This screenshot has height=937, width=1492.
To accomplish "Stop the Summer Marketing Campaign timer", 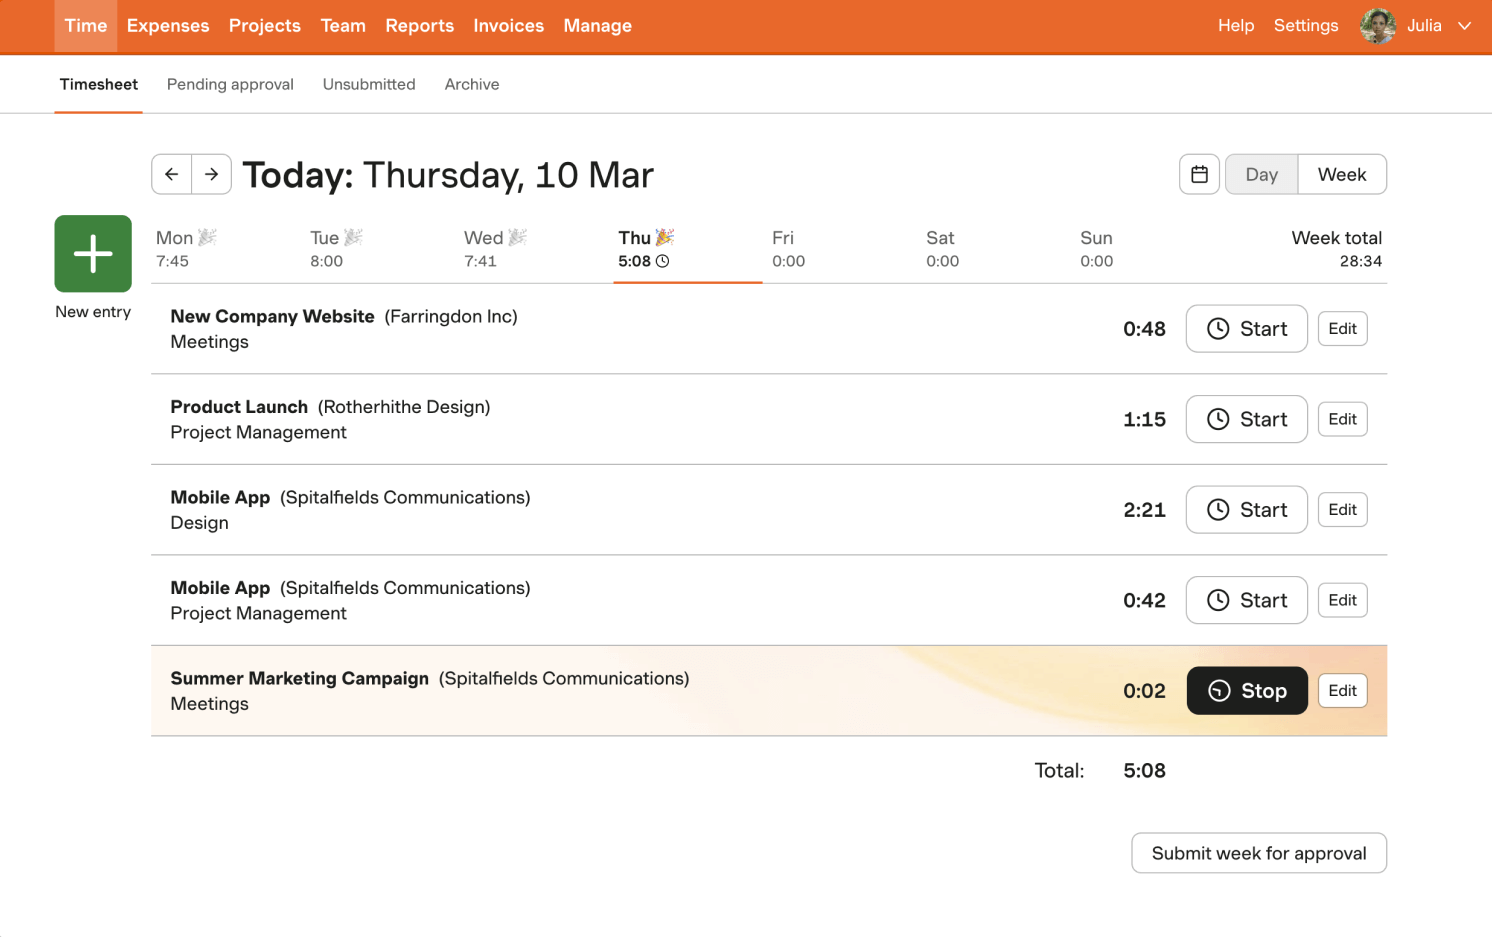I will tap(1246, 691).
